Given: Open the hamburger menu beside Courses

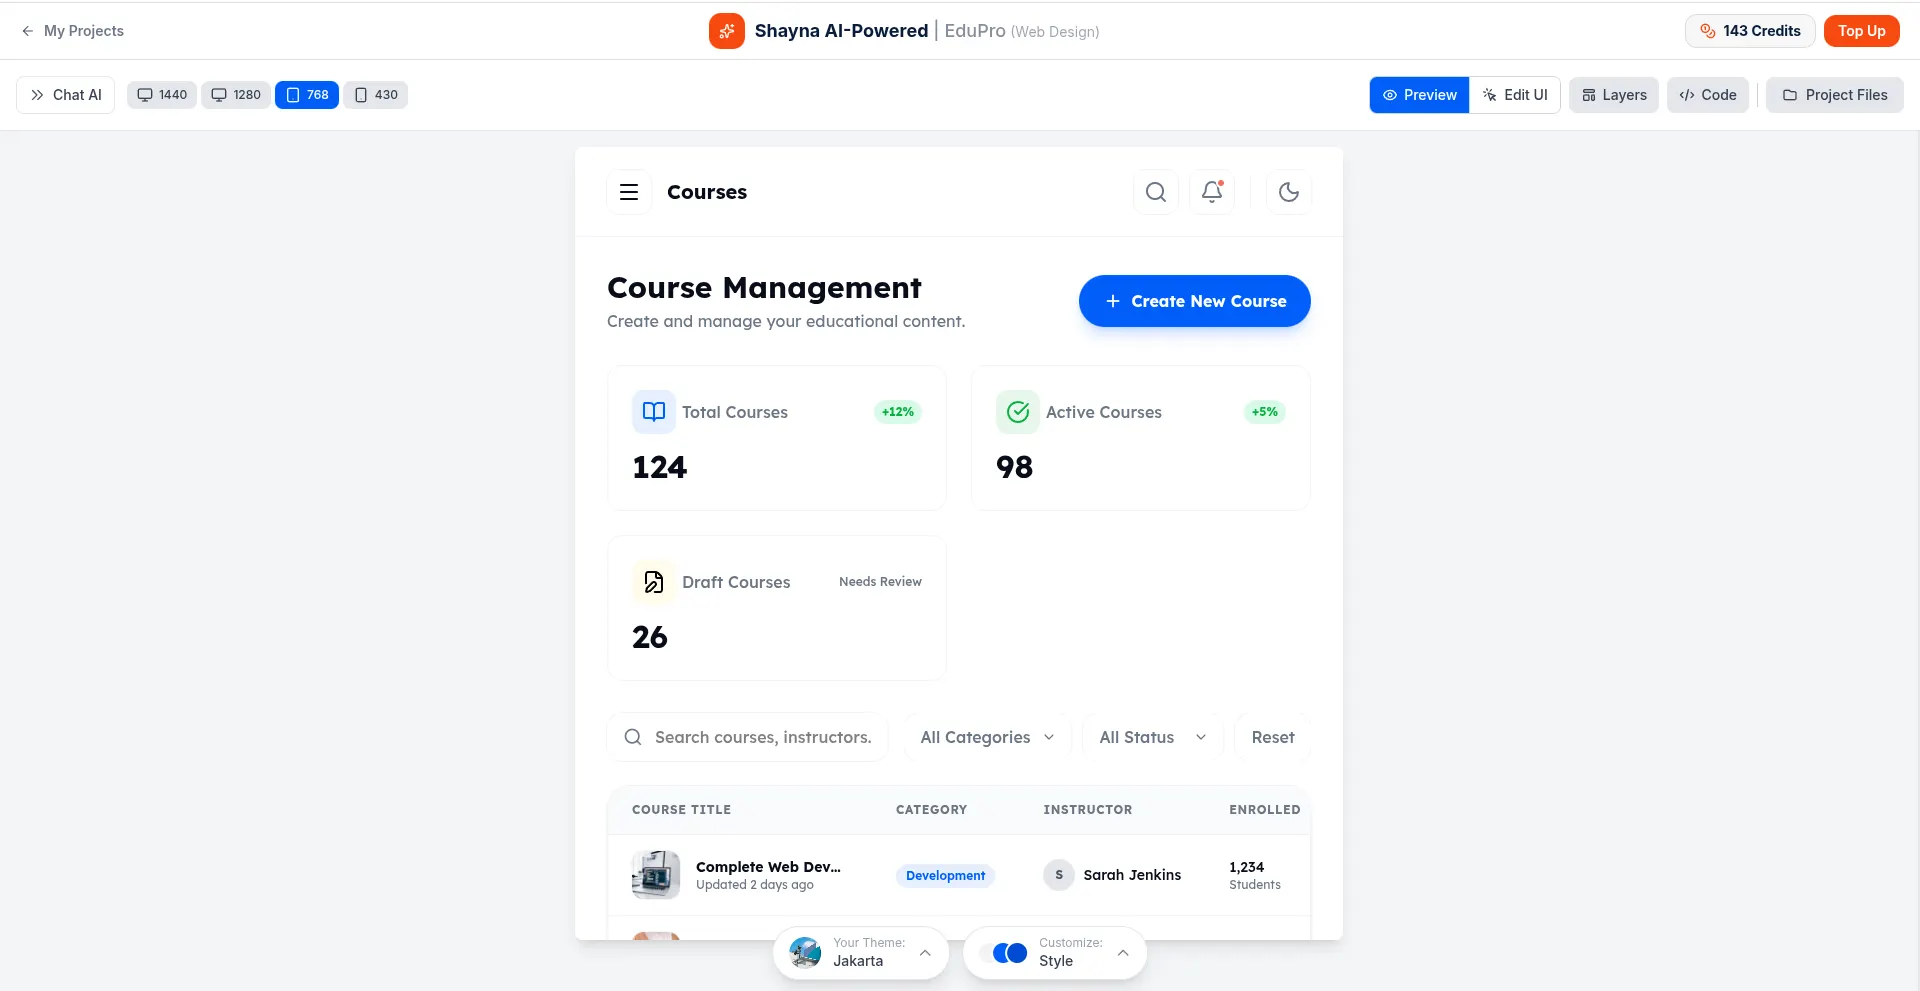Looking at the screenshot, I should pos(629,192).
